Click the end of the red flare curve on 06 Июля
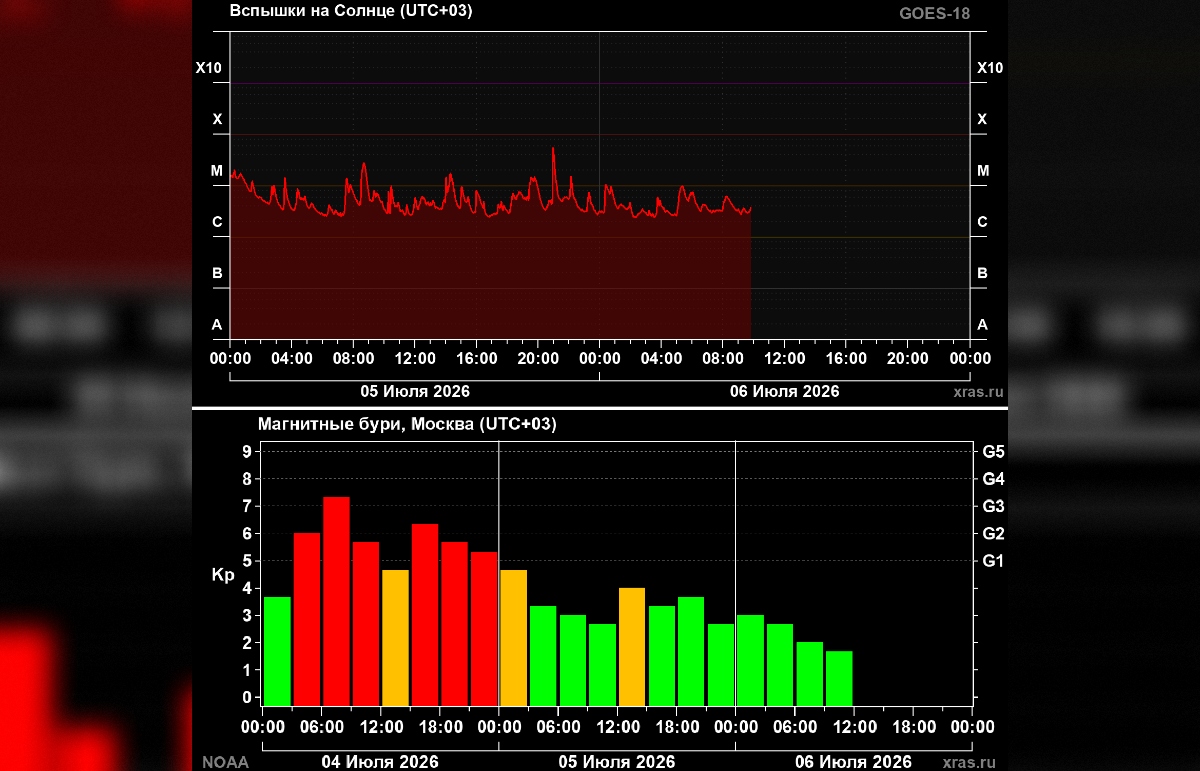Image resolution: width=1200 pixels, height=771 pixels. click(x=750, y=208)
